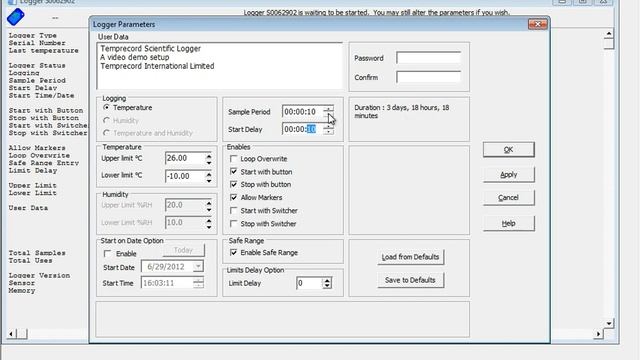
Task: Click the Apply button
Action: tap(509, 175)
